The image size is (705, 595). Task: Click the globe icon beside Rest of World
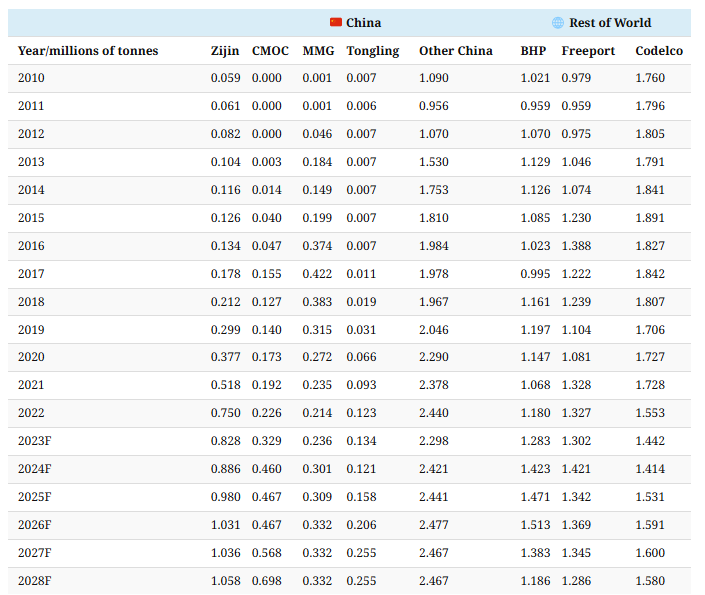[558, 23]
